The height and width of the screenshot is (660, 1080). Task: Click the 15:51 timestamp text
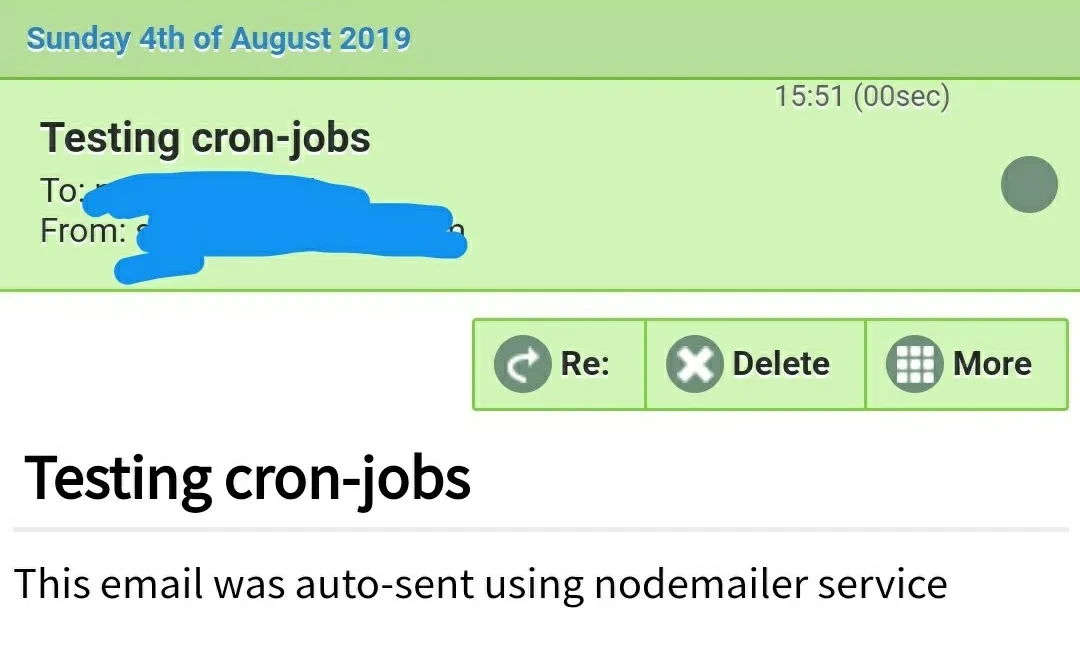point(863,96)
